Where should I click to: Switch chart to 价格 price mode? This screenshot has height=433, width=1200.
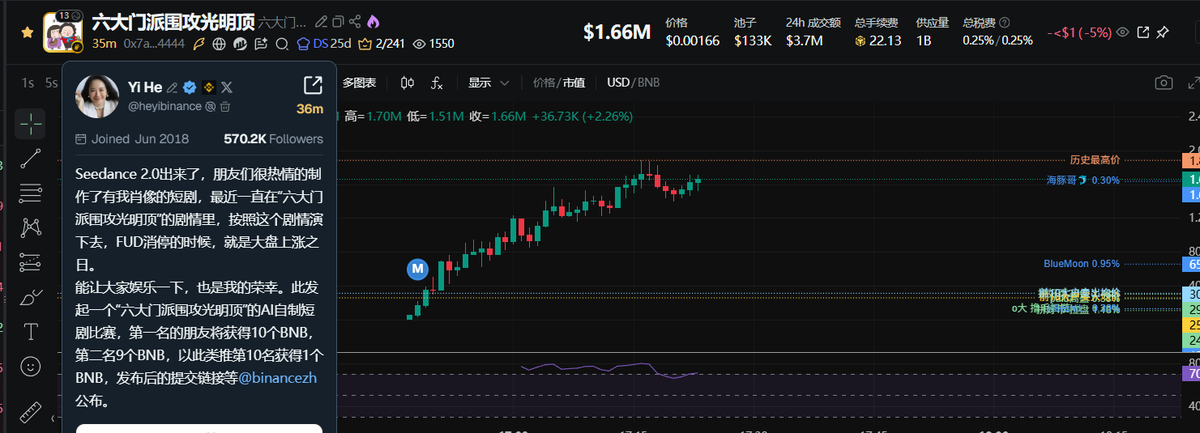pos(543,83)
